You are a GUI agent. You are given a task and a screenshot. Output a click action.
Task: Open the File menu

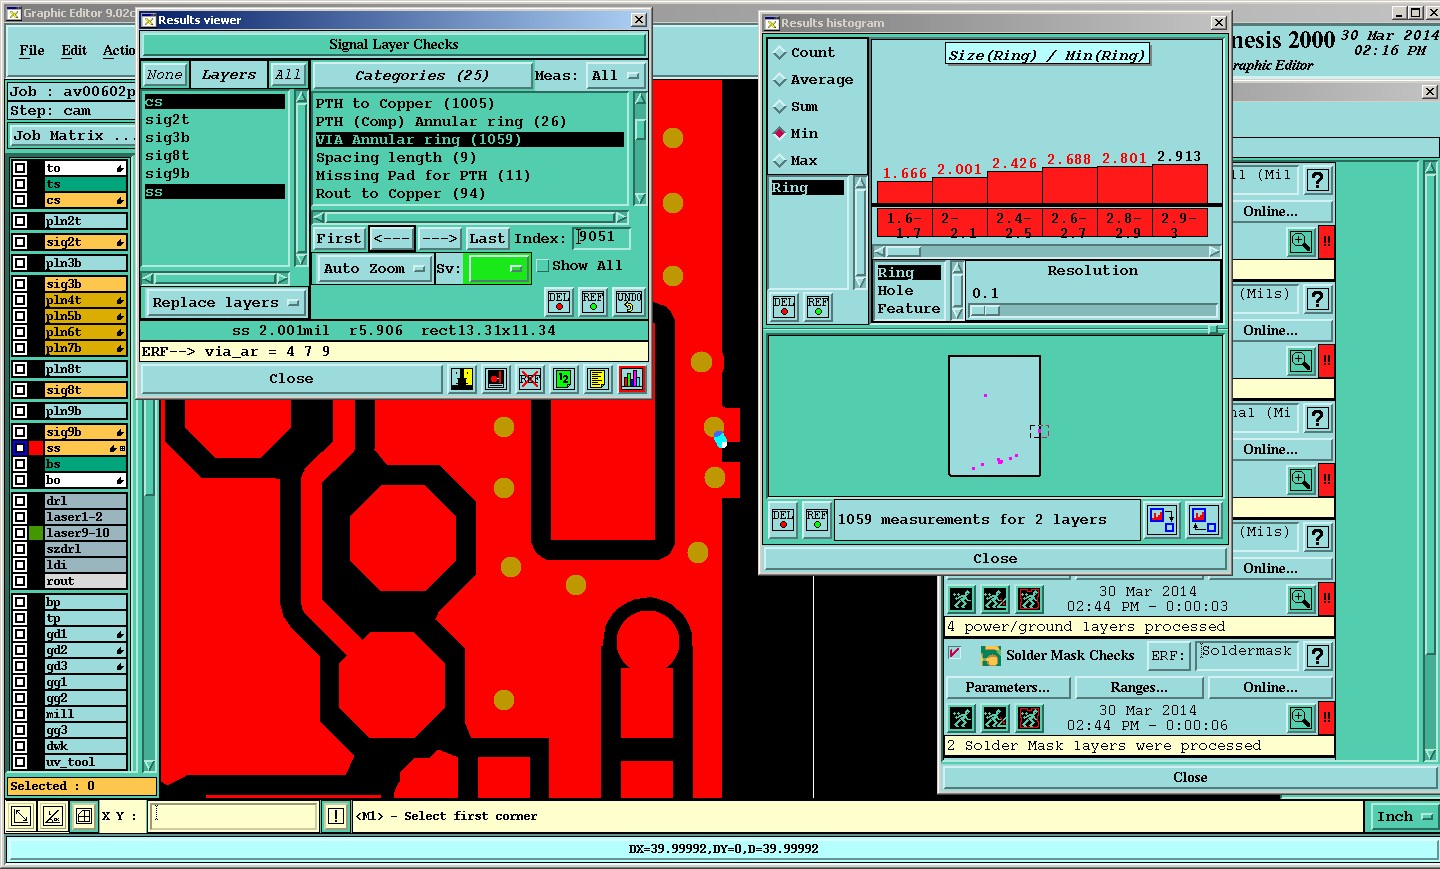[32, 50]
